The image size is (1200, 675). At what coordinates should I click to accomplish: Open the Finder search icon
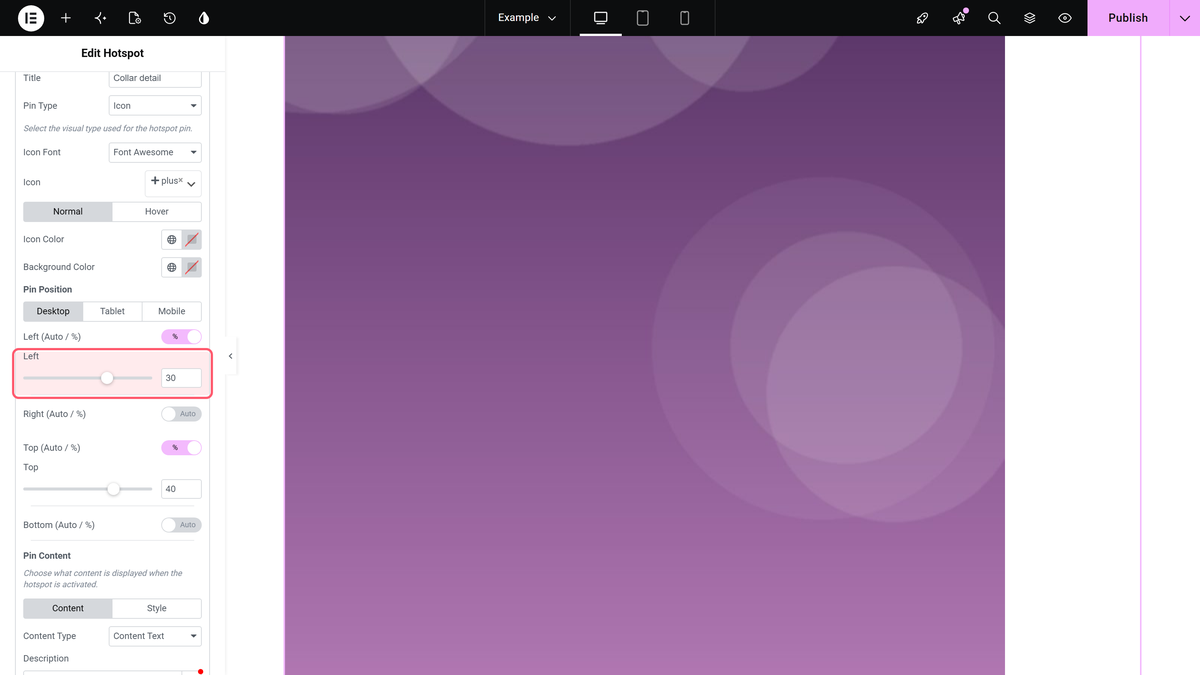(x=994, y=18)
